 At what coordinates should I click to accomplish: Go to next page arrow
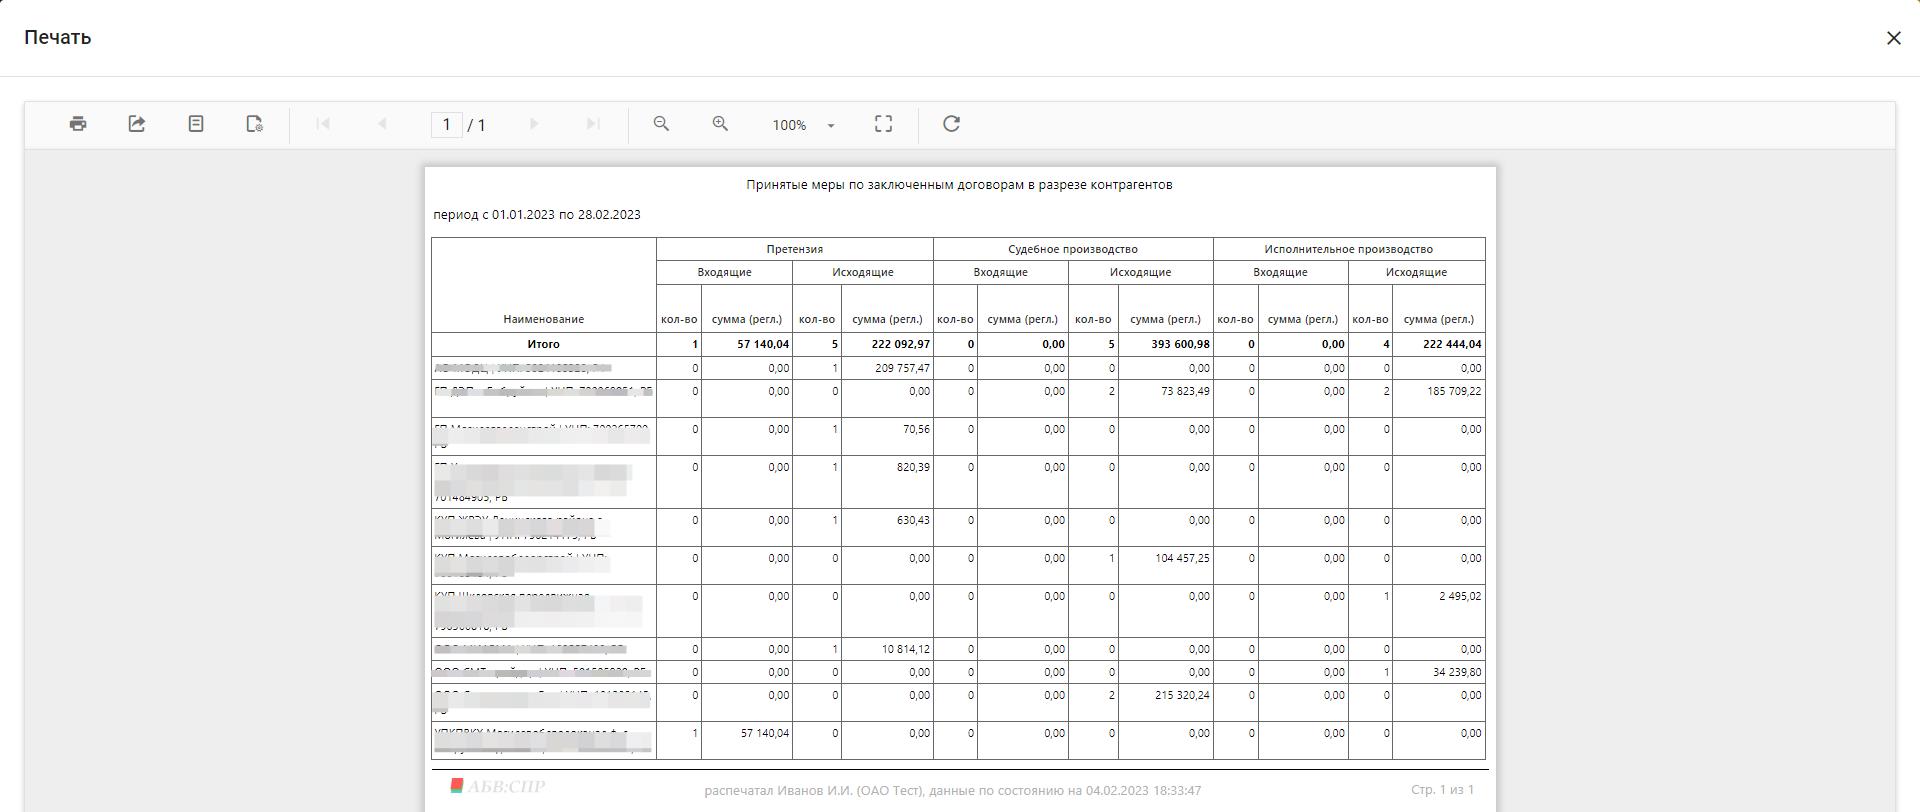(534, 124)
